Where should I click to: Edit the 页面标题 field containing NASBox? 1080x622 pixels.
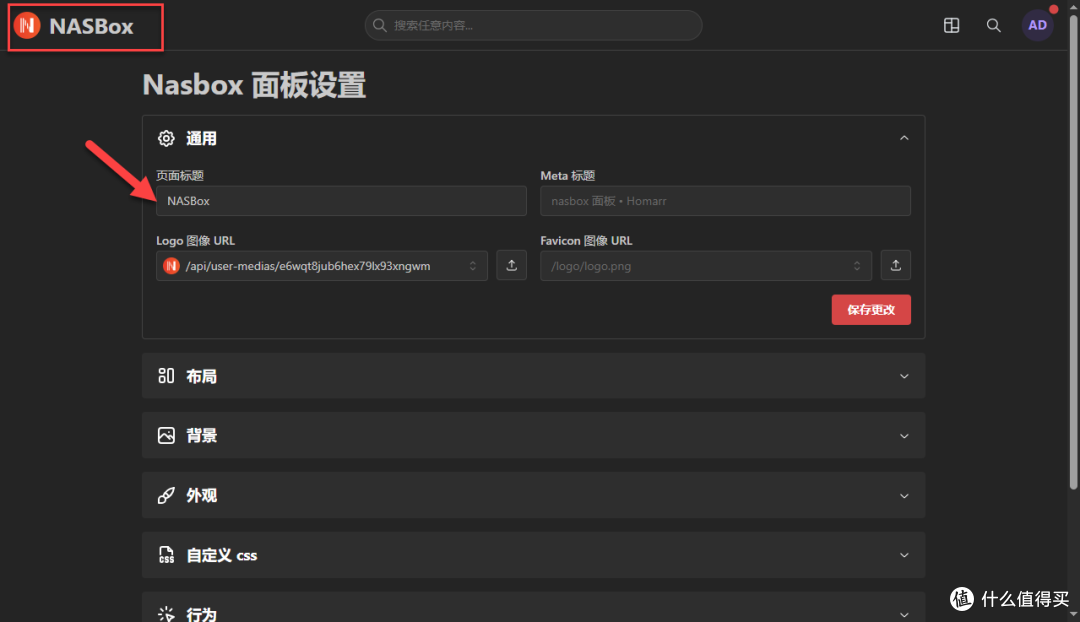[x=341, y=200]
